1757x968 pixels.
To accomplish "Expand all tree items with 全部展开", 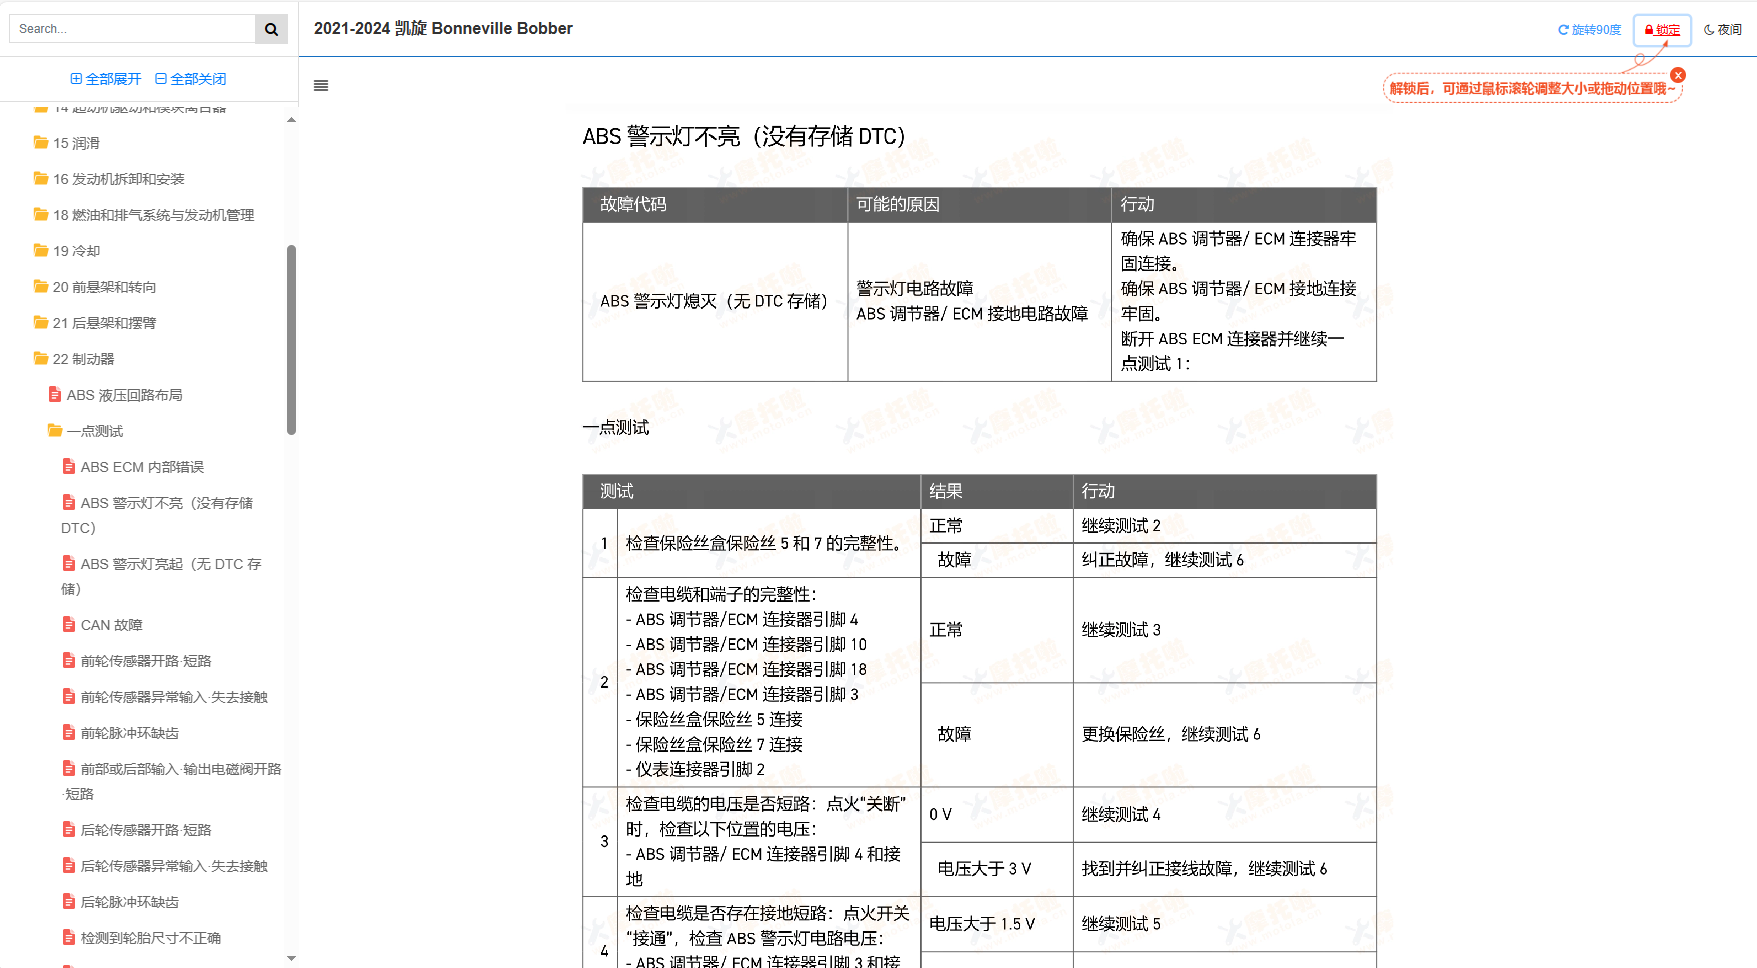I will [106, 79].
